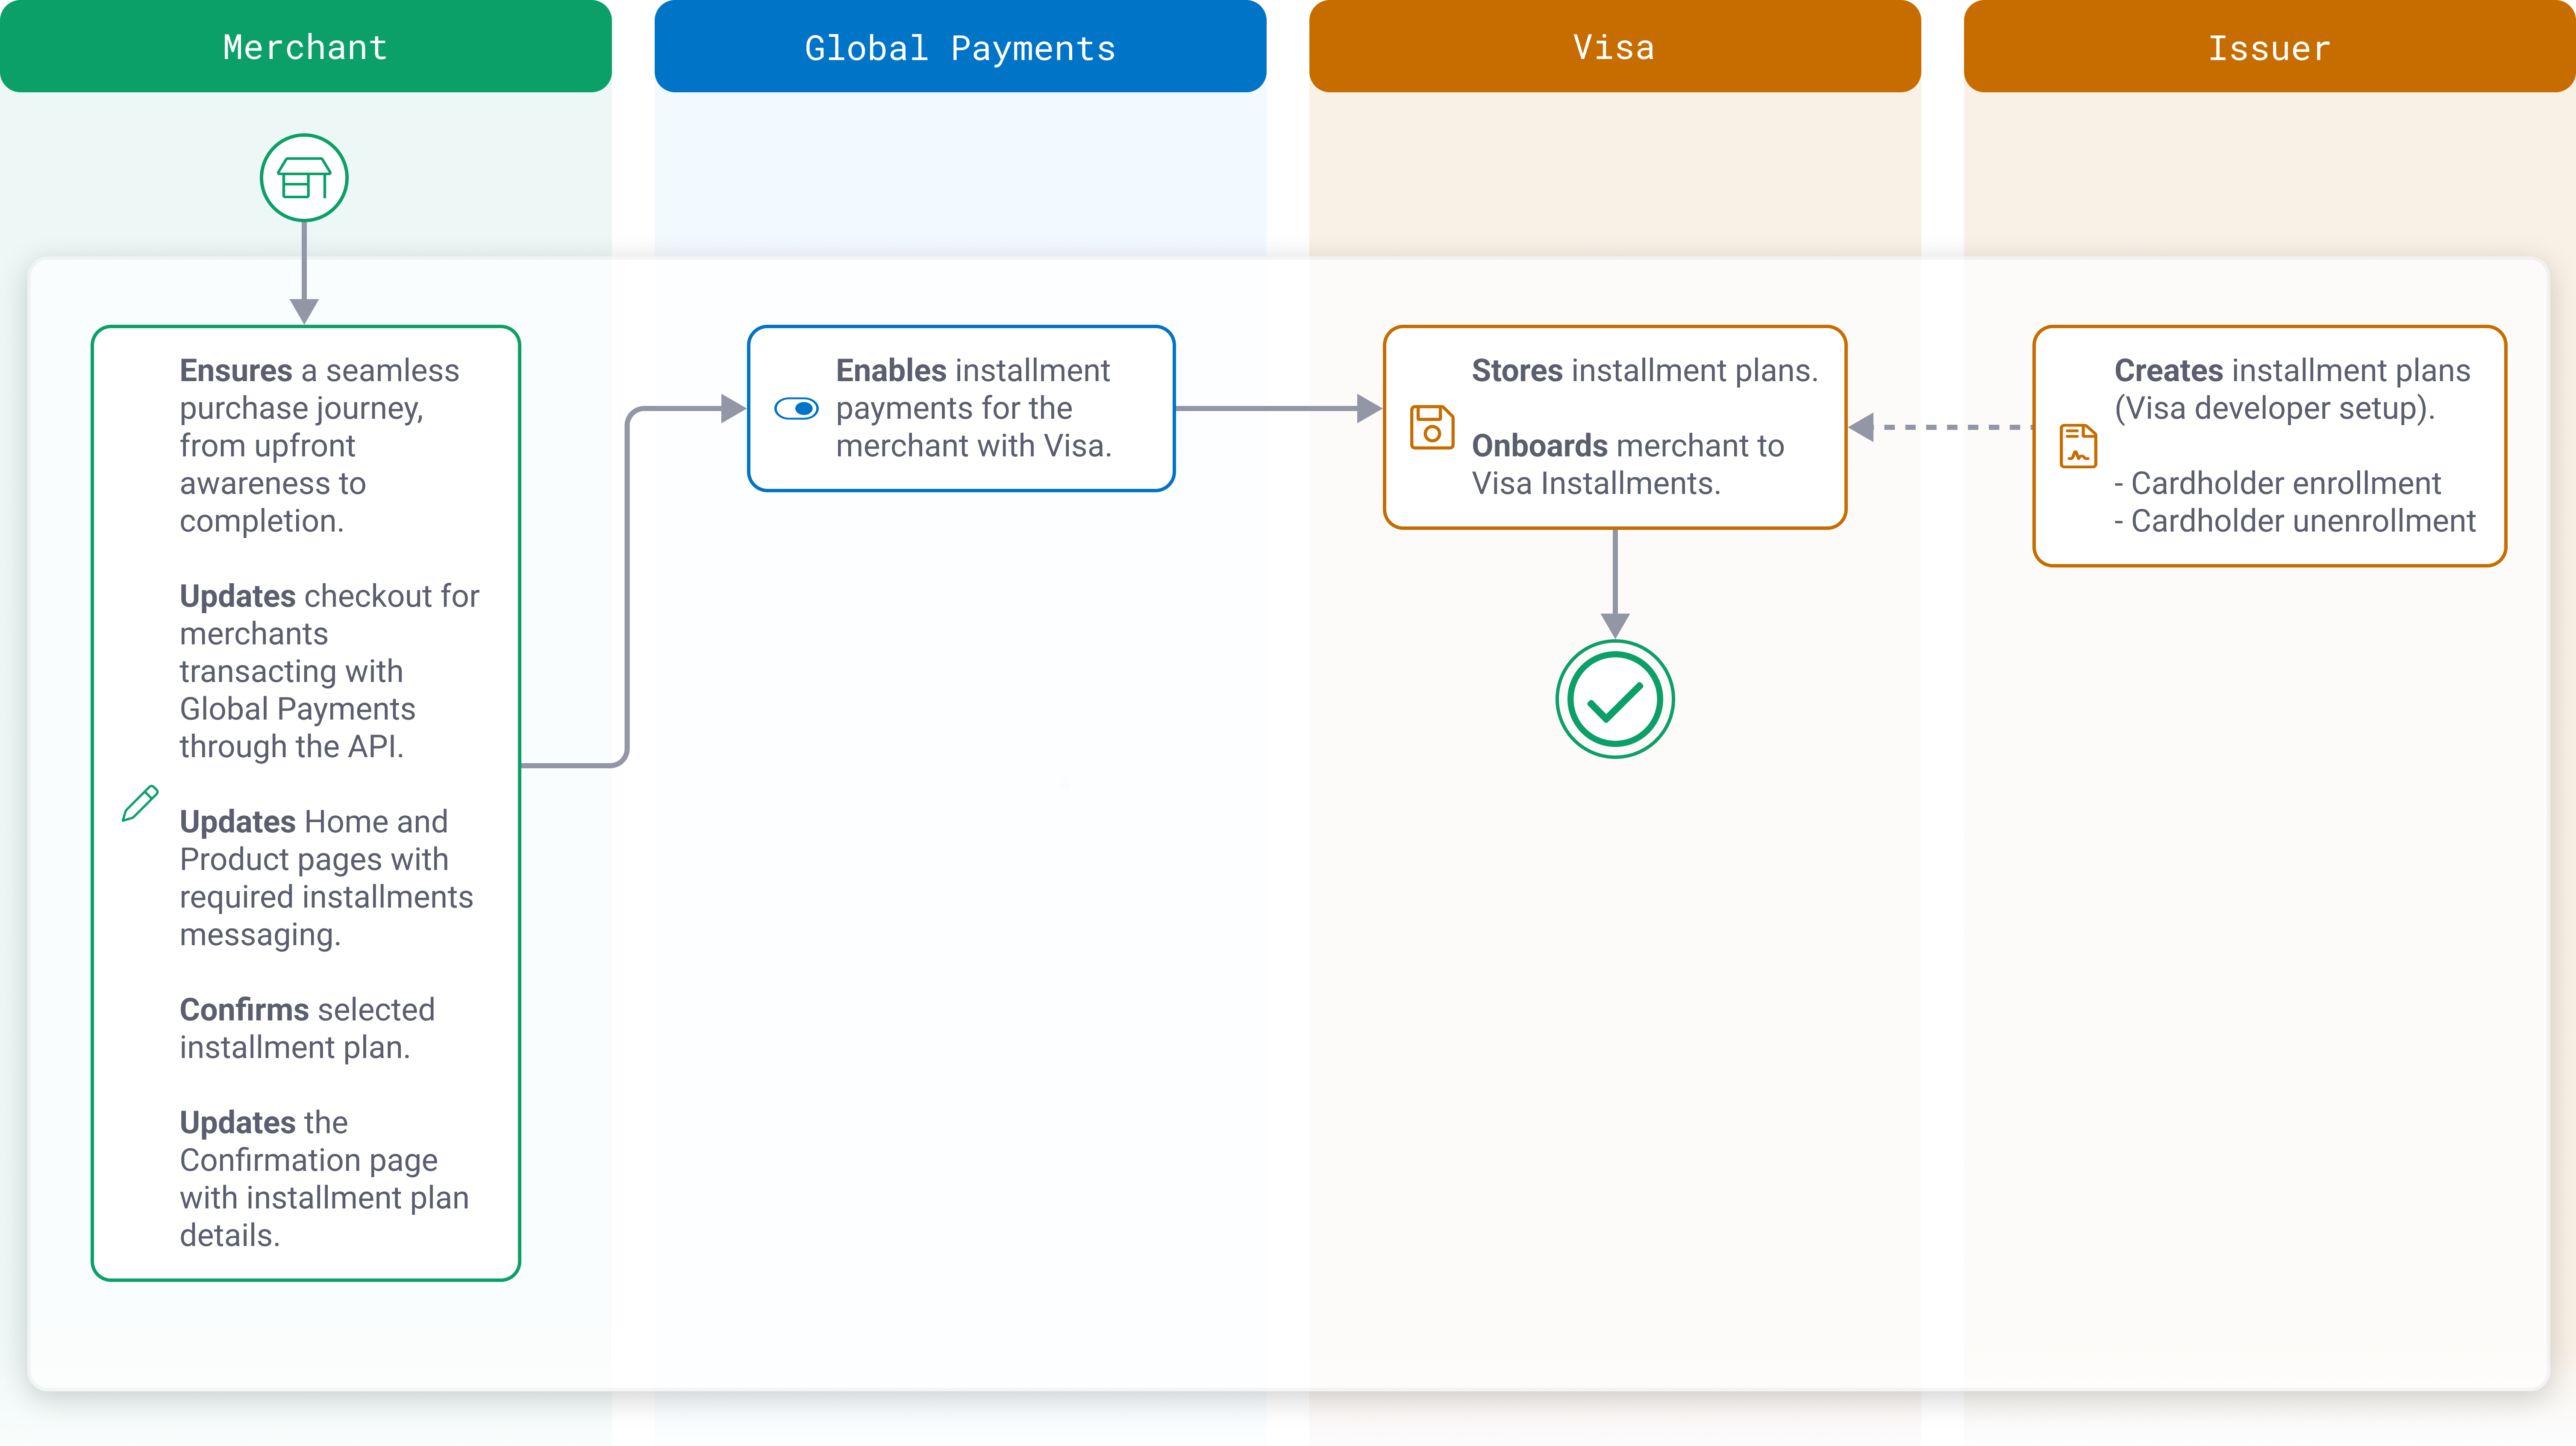Select the Visa column header

tap(1615, 47)
